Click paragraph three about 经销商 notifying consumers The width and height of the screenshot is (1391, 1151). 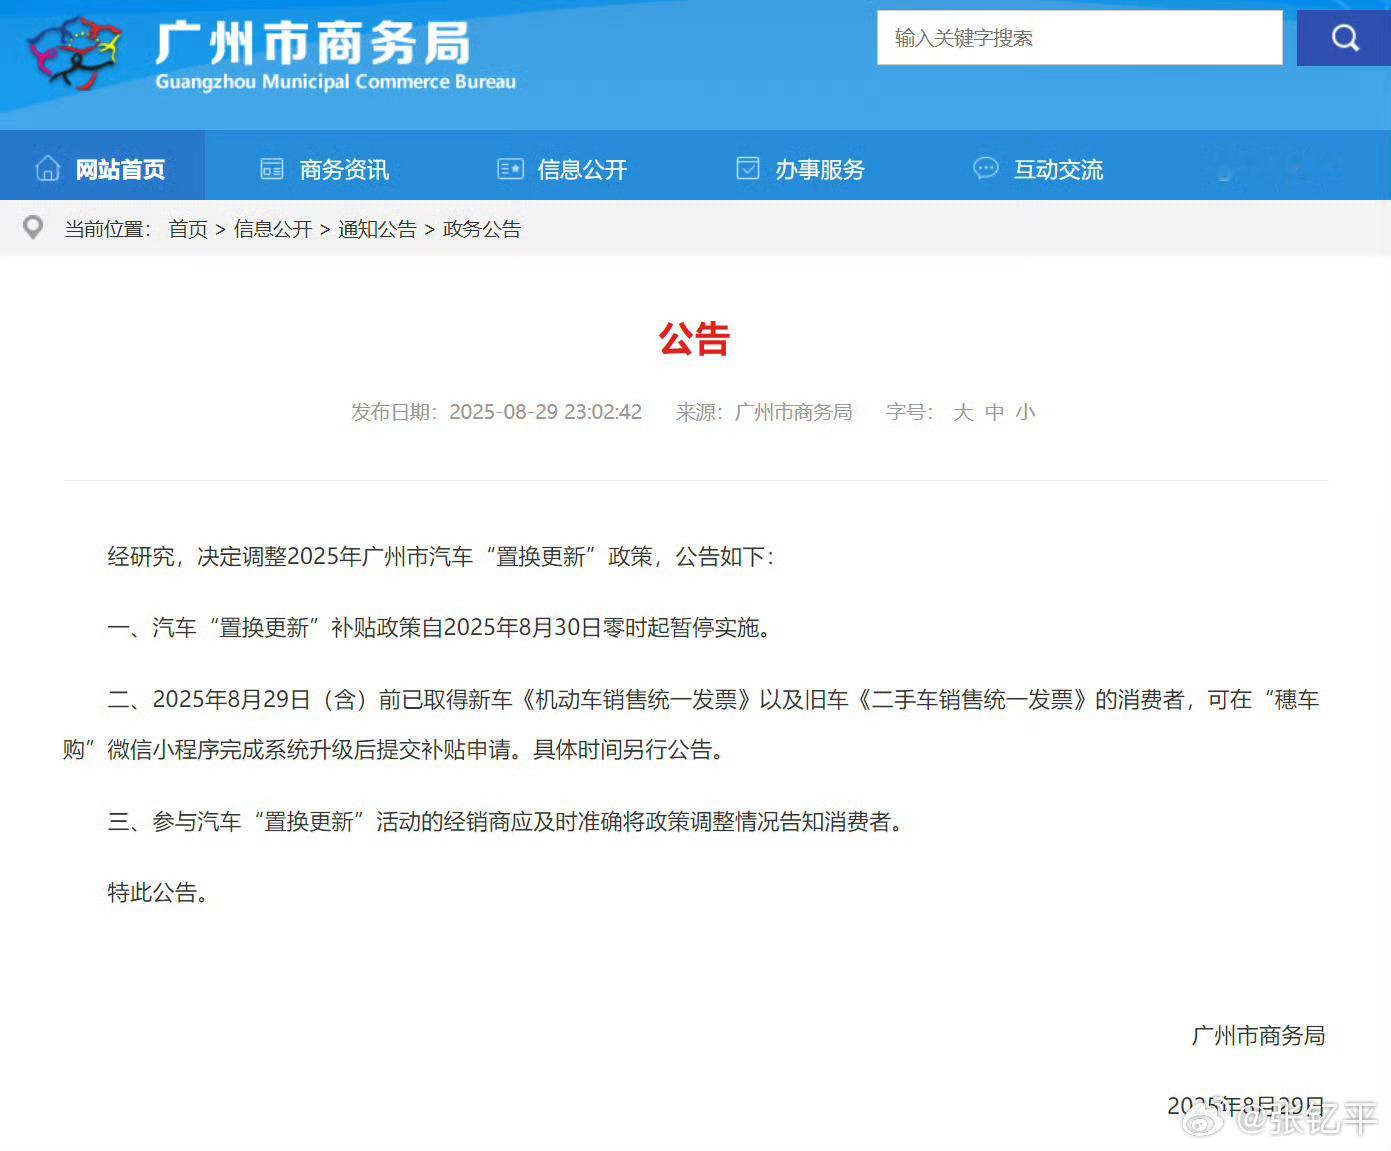click(x=506, y=822)
